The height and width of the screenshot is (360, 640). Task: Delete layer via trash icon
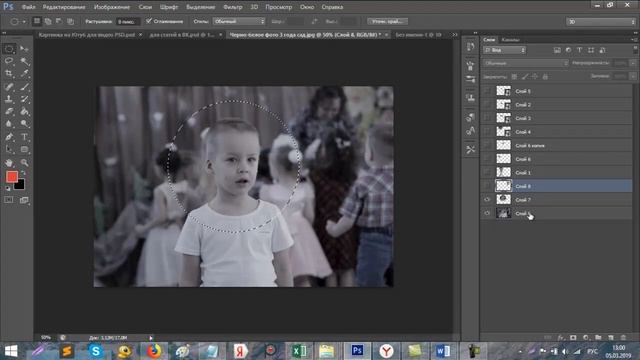pyautogui.click(x=623, y=338)
